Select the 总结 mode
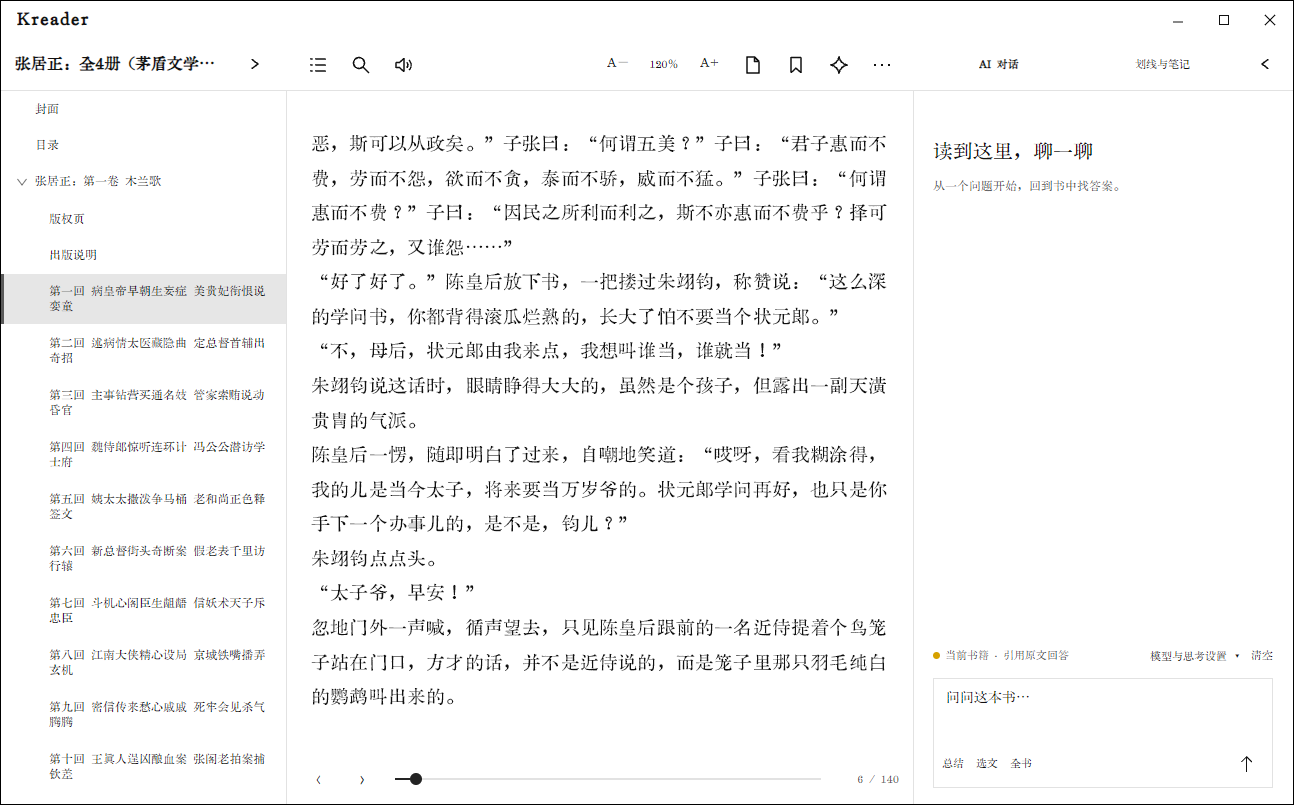Image resolution: width=1294 pixels, height=805 pixels. pos(953,764)
